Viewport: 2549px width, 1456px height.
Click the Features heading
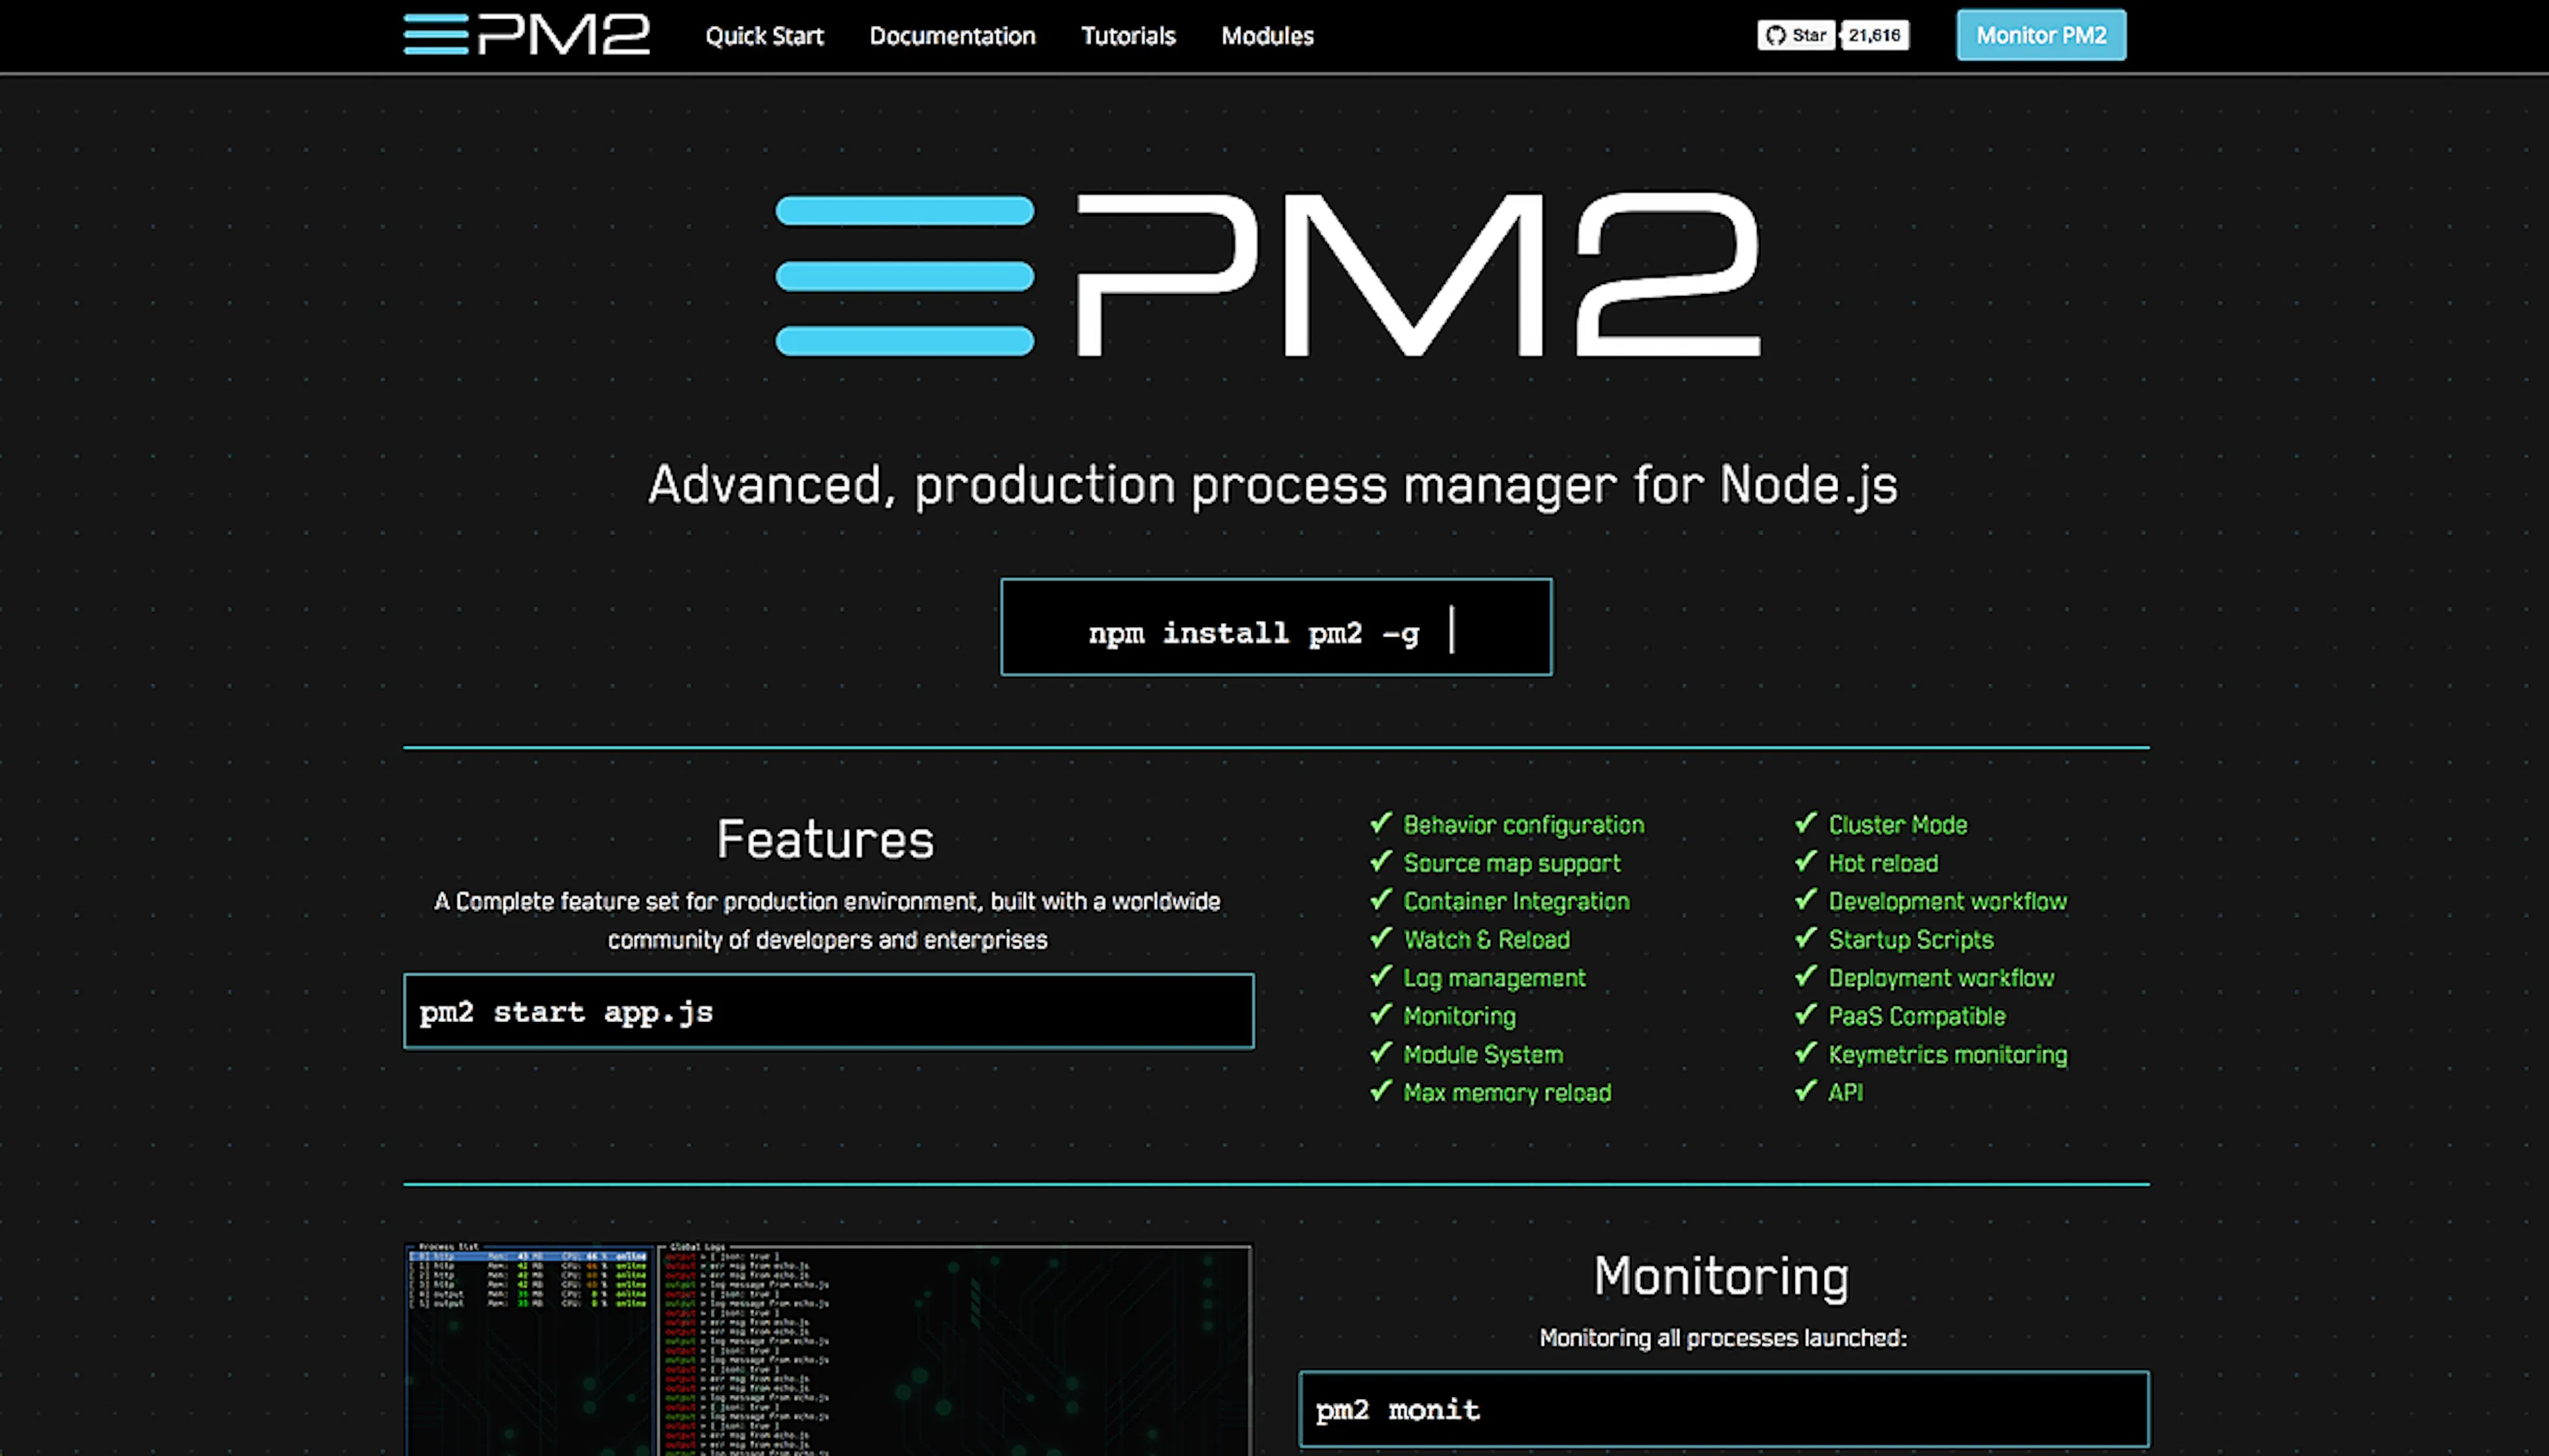click(826, 840)
